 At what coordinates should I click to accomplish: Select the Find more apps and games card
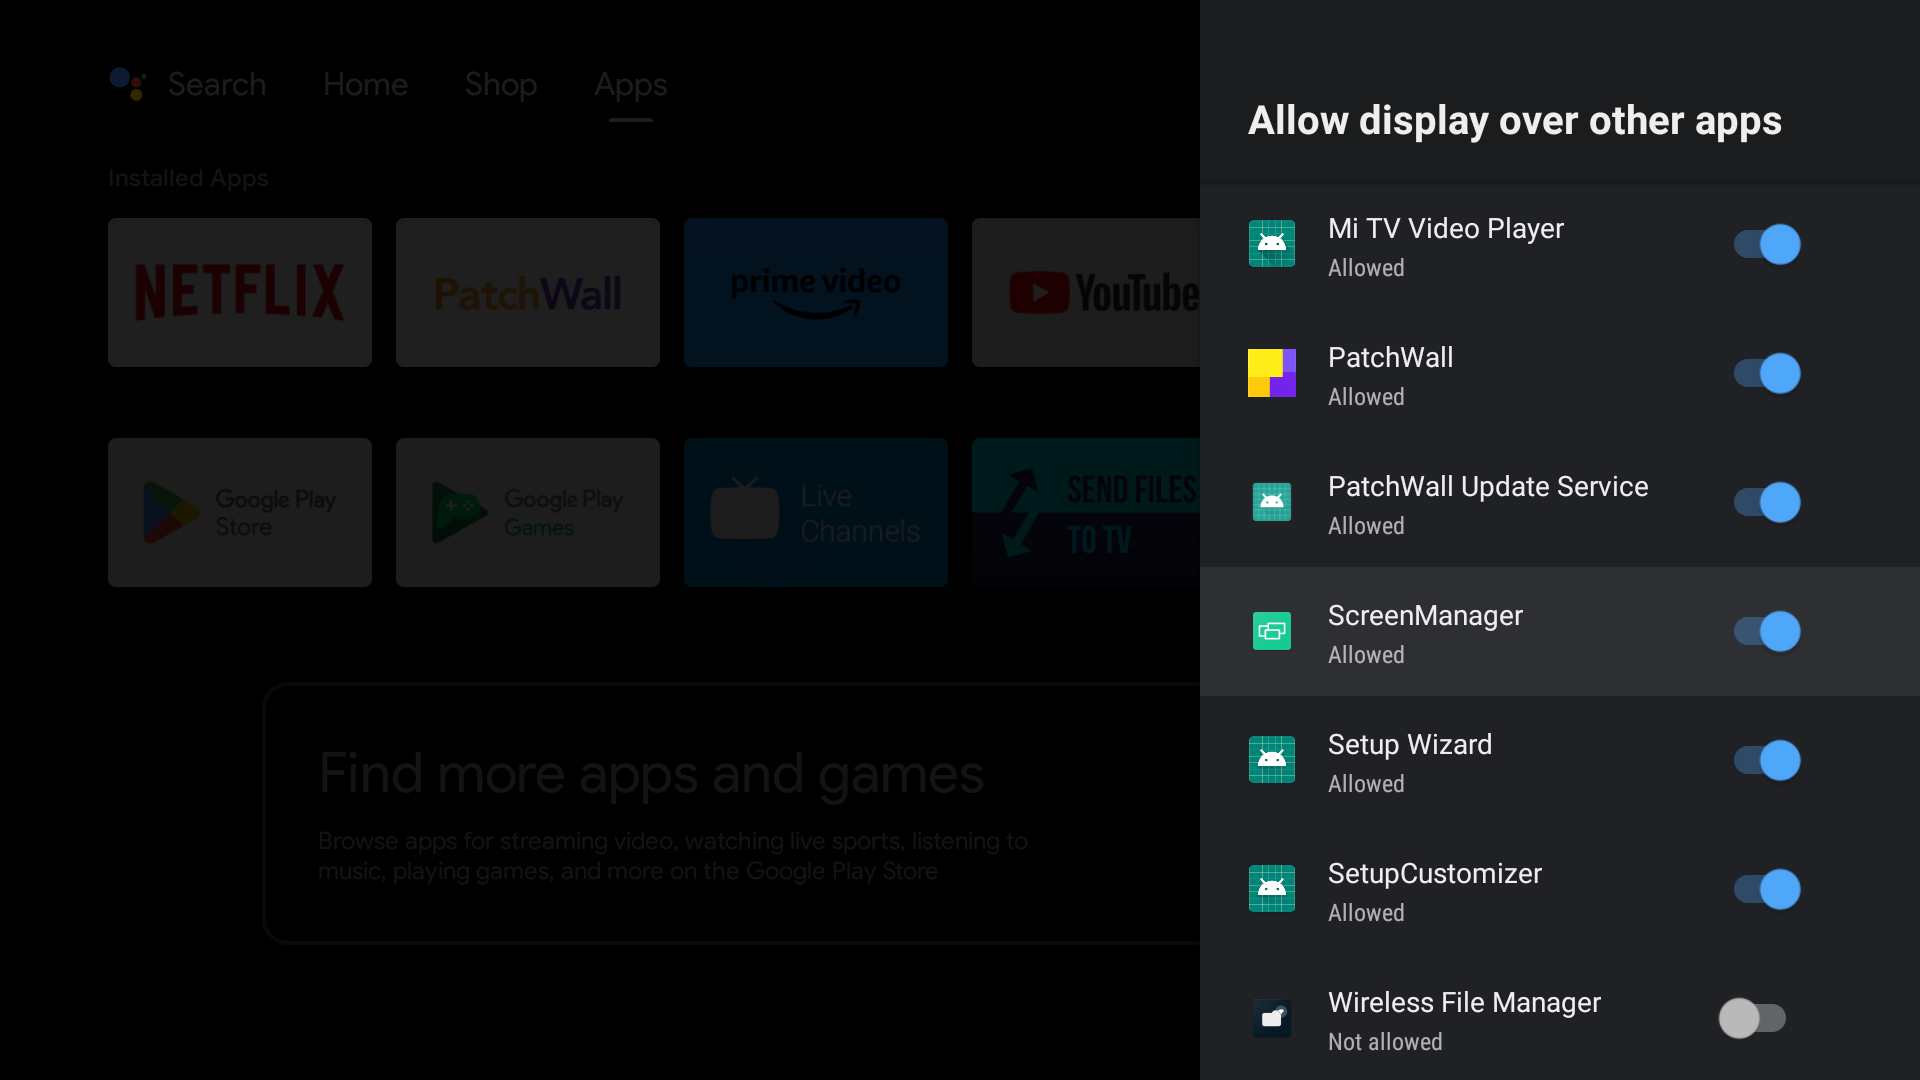click(x=732, y=813)
